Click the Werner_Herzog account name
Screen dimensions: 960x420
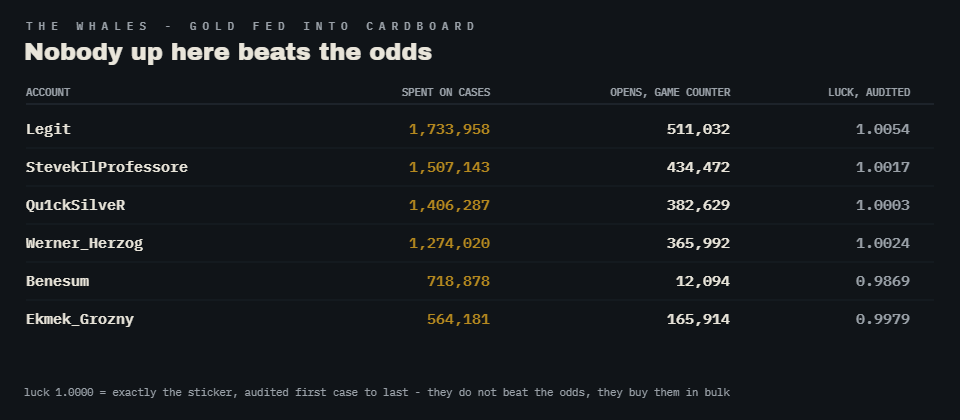pos(84,244)
